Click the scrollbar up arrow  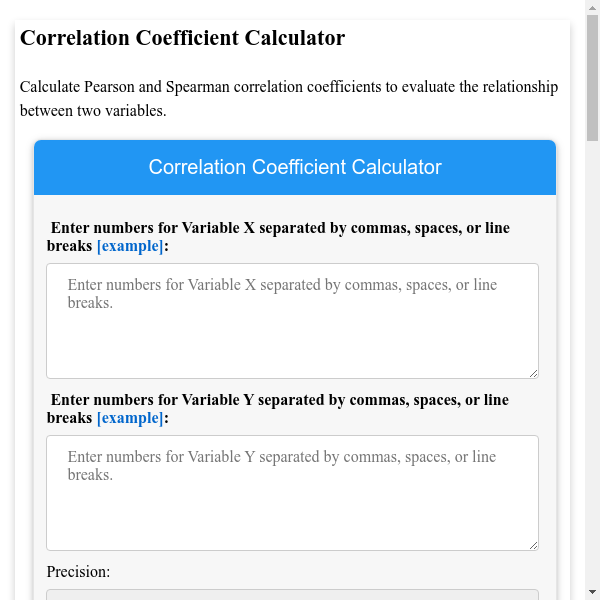(x=592, y=7)
